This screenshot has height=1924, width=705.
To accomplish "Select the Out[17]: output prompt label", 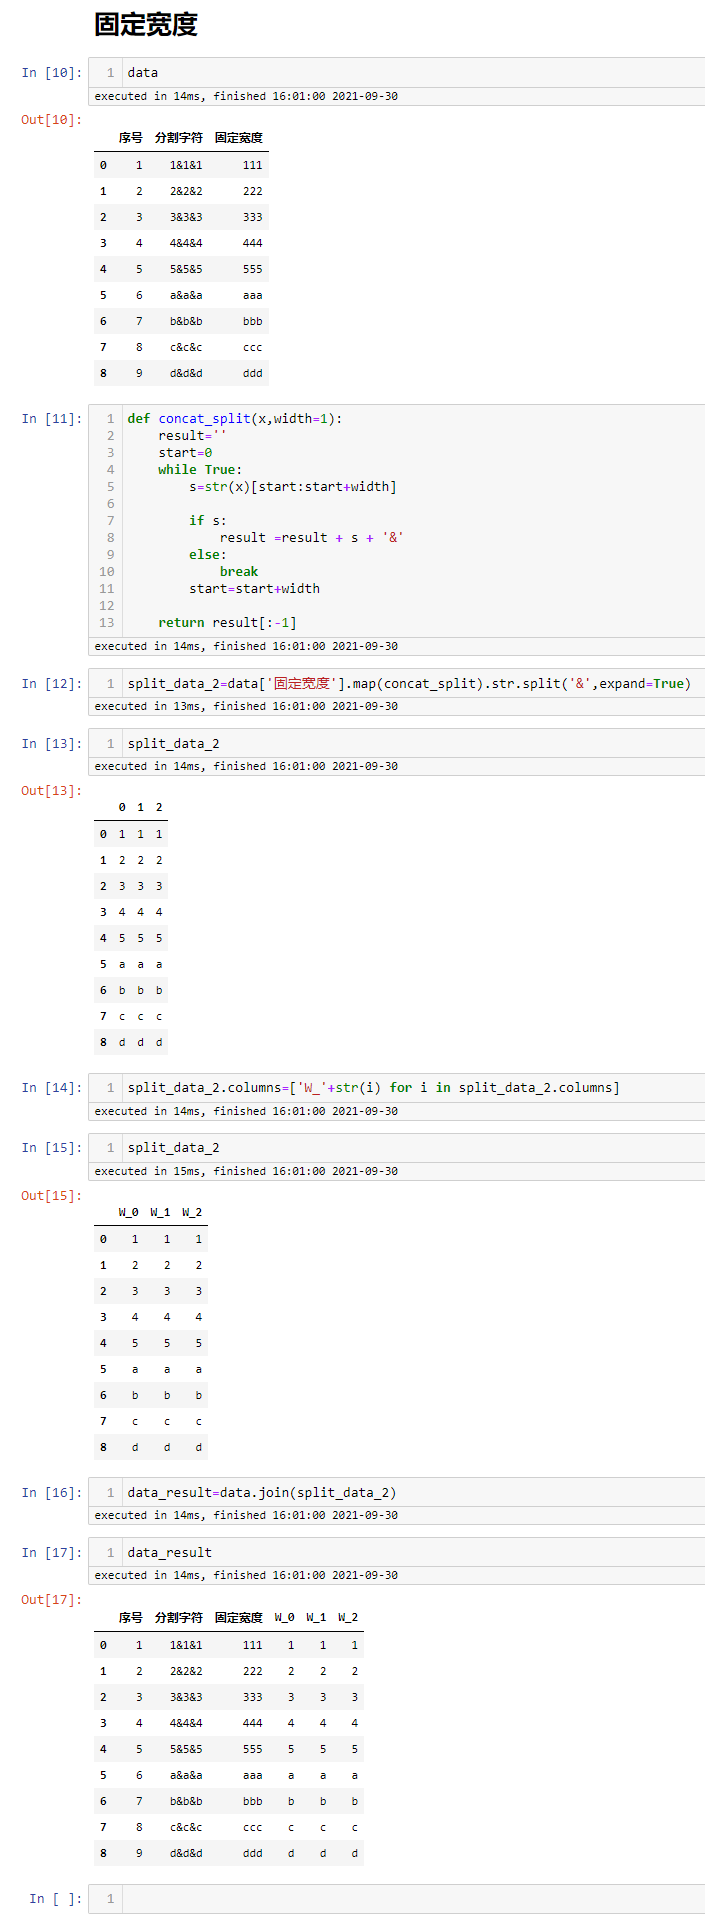I will tap(52, 1600).
